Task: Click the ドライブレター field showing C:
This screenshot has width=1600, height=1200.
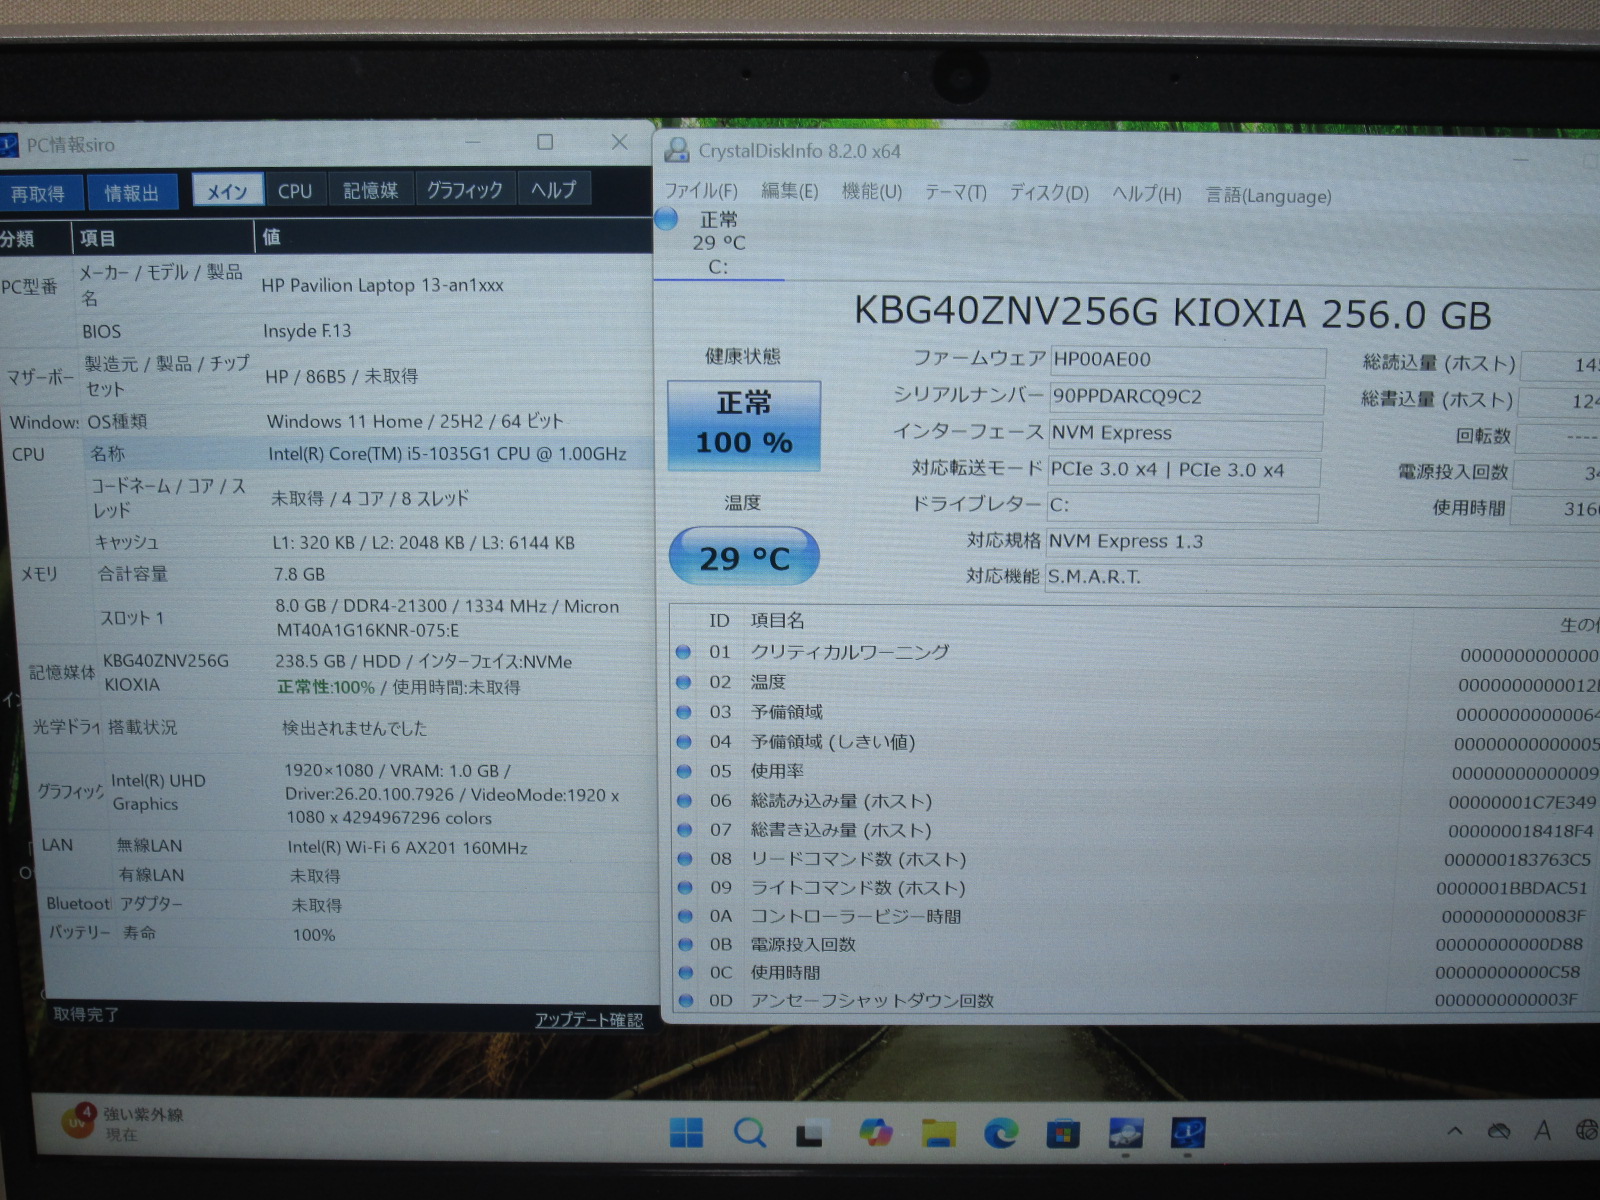Action: coord(1182,506)
